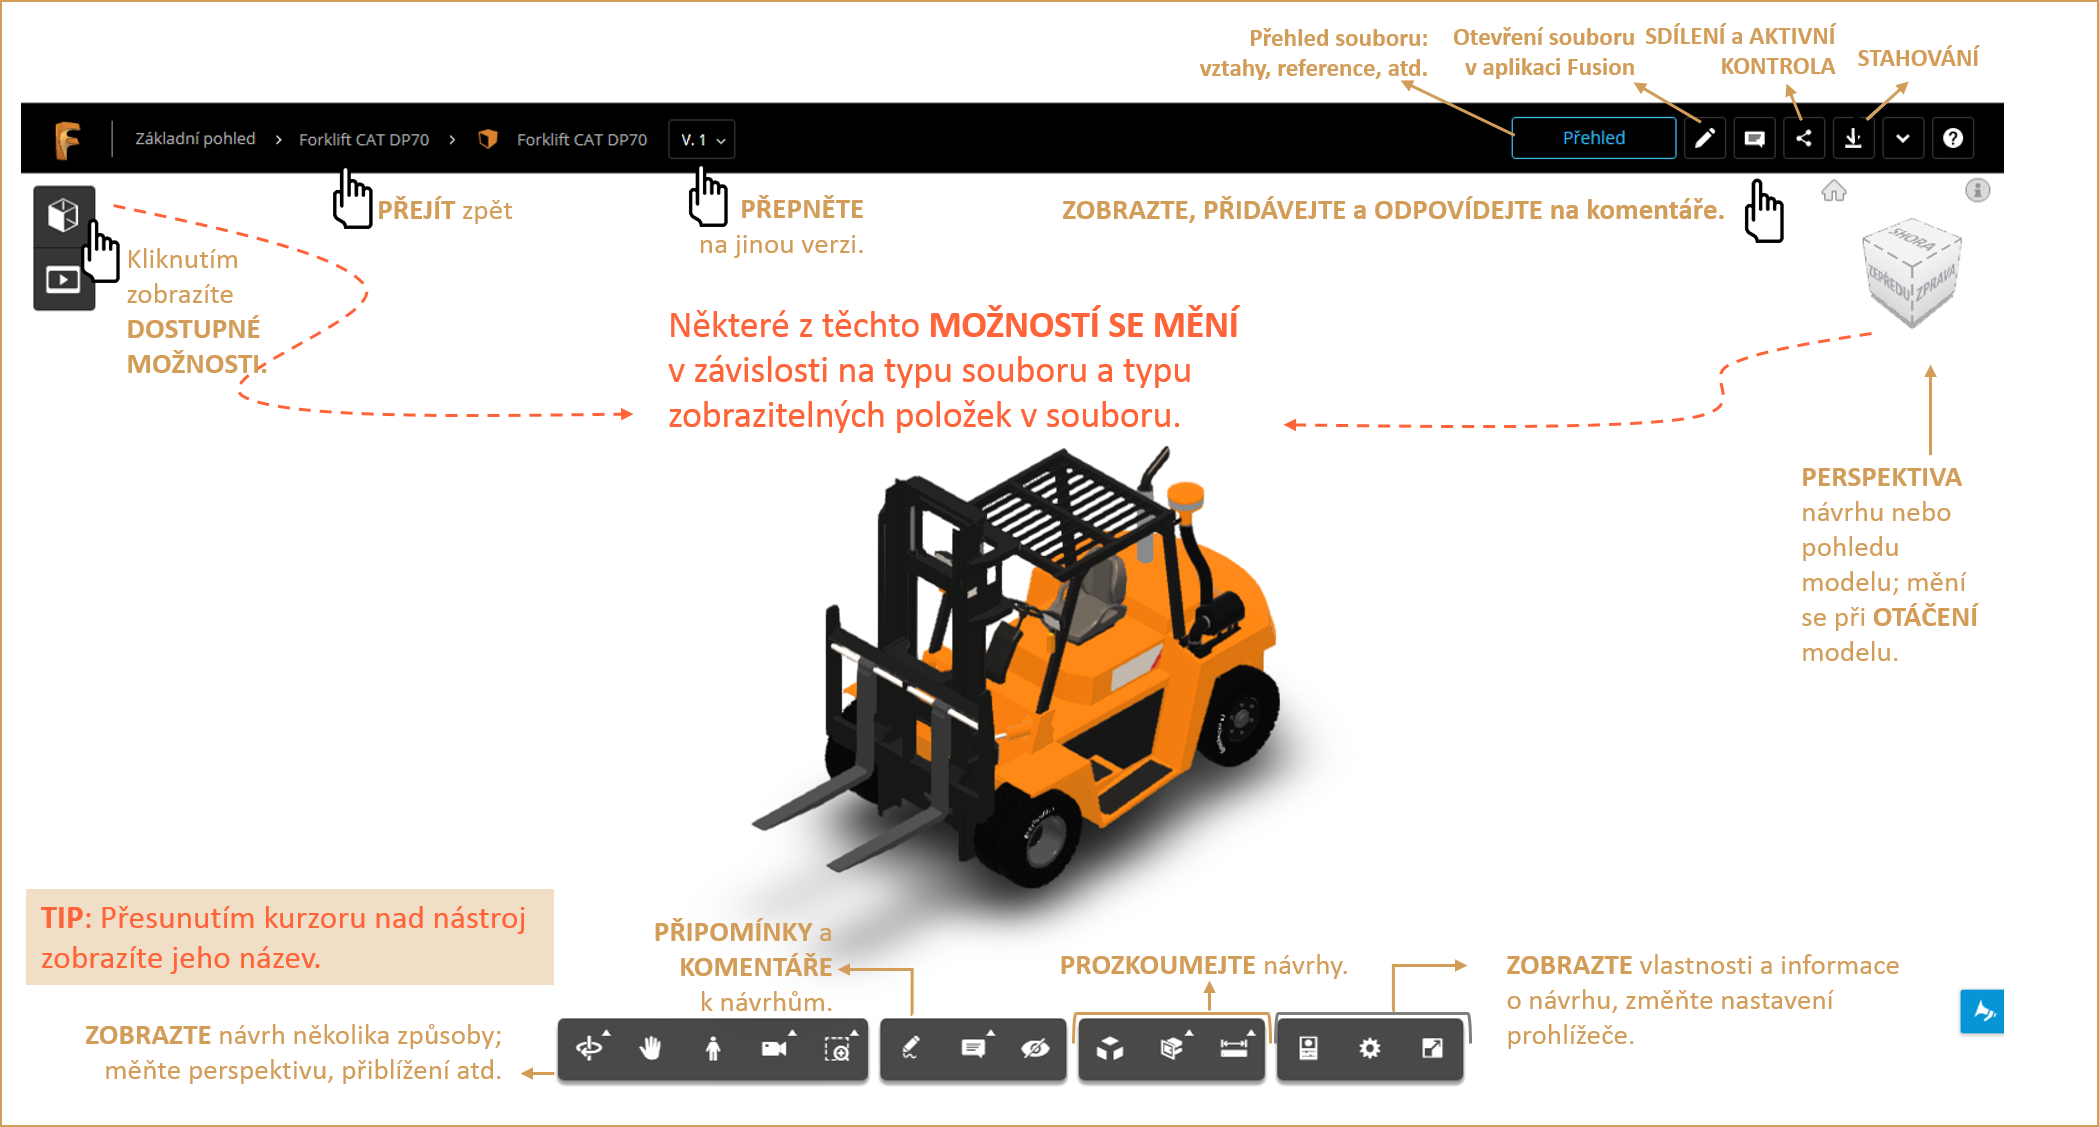
Task: Go to Základní pohled breadcrumb
Action: click(x=195, y=139)
